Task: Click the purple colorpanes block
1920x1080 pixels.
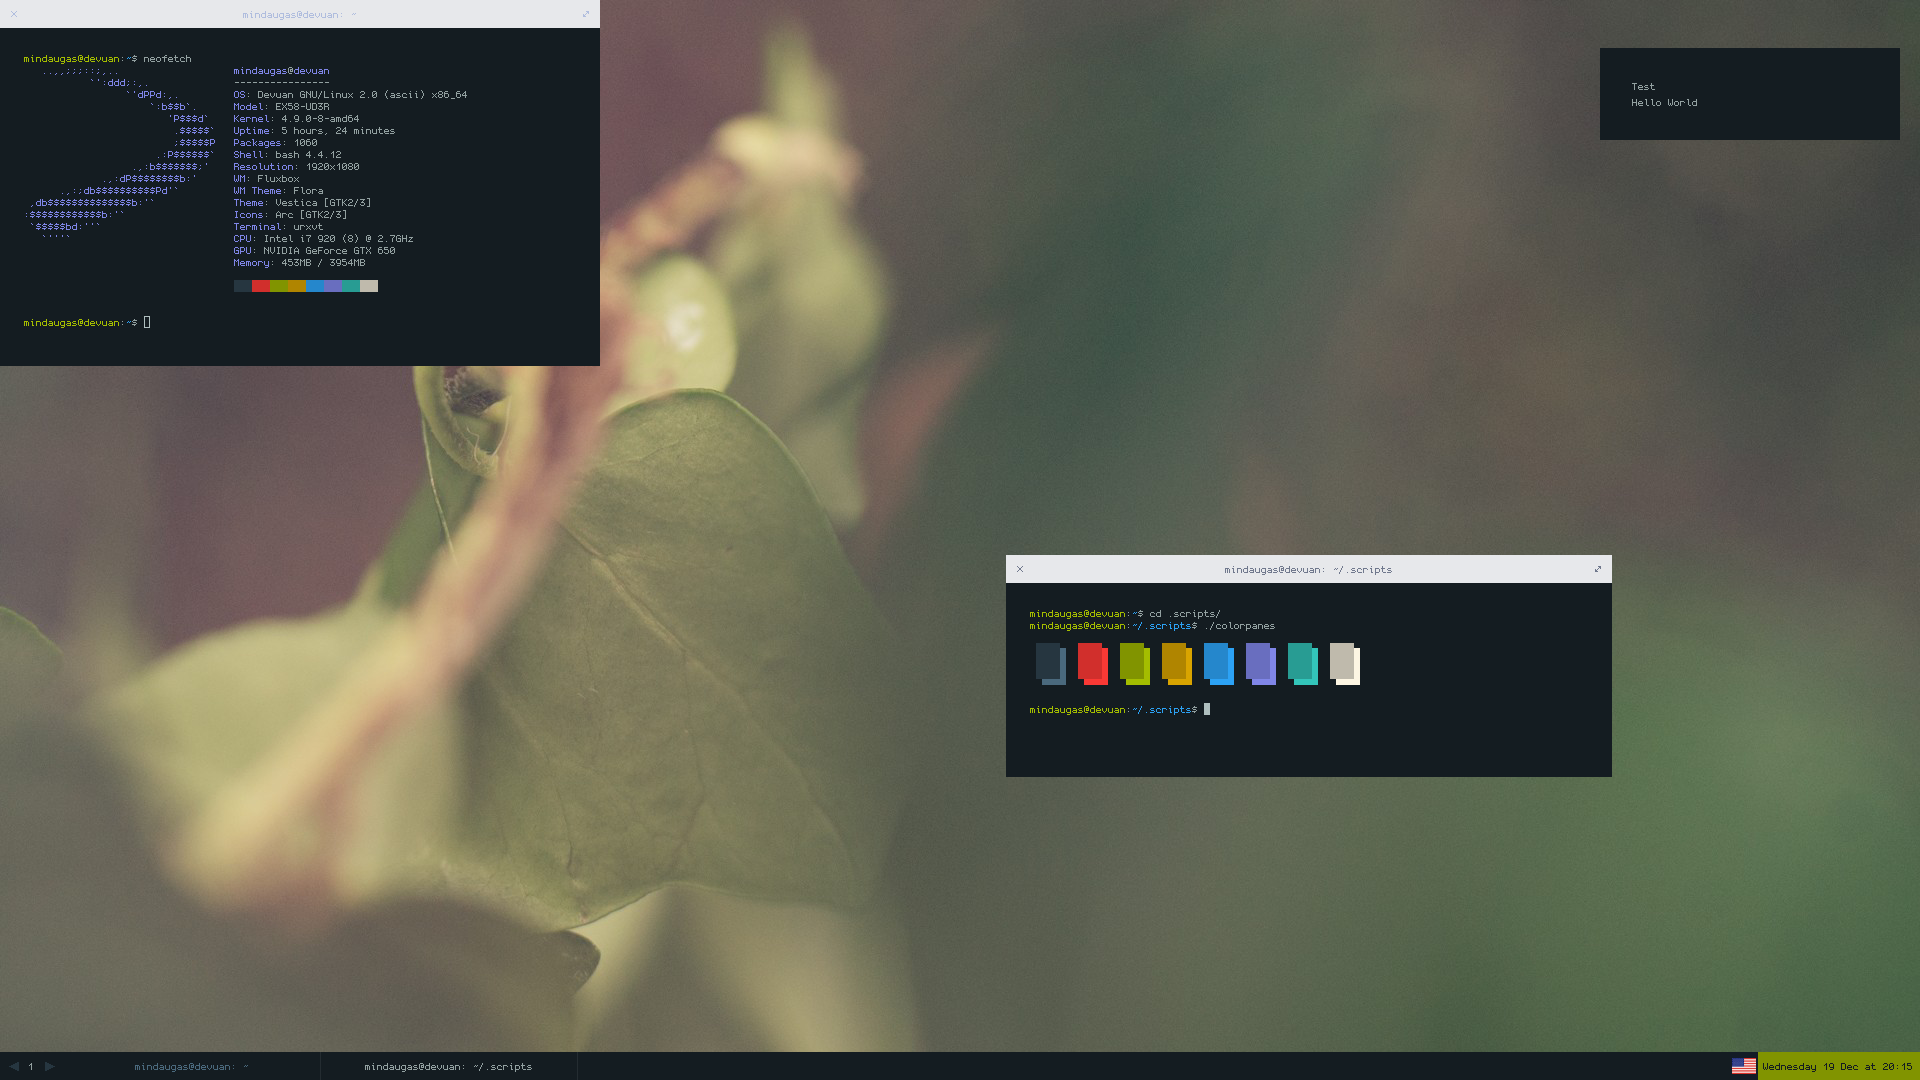Action: click(1260, 664)
